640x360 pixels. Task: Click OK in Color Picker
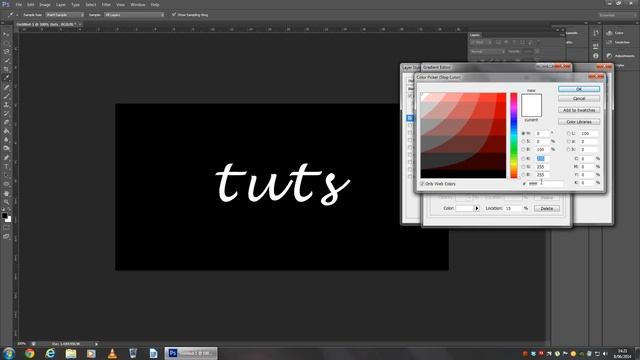579,89
